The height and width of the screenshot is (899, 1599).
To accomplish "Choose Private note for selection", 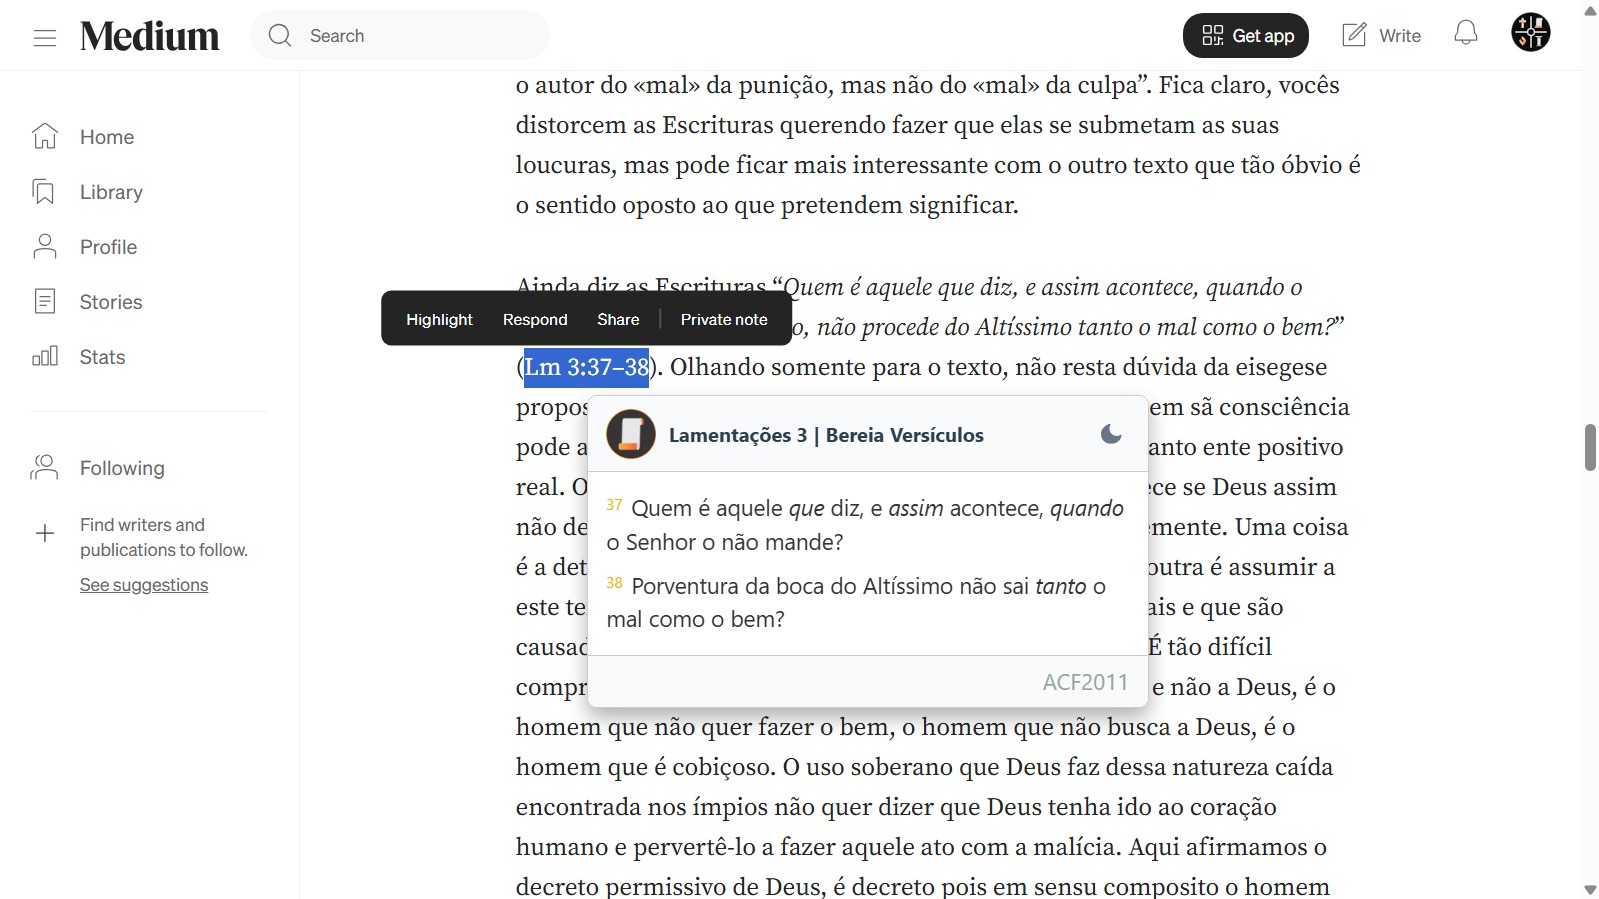I will coord(724,319).
